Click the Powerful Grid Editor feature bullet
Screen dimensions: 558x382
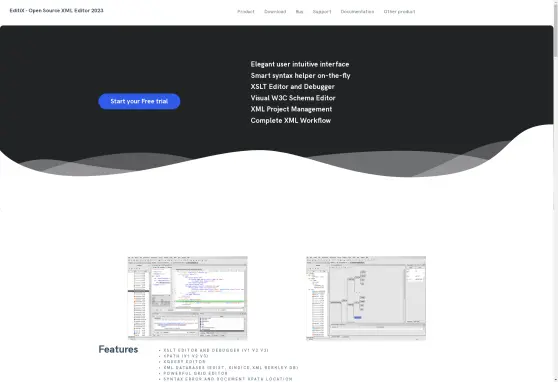click(195, 373)
